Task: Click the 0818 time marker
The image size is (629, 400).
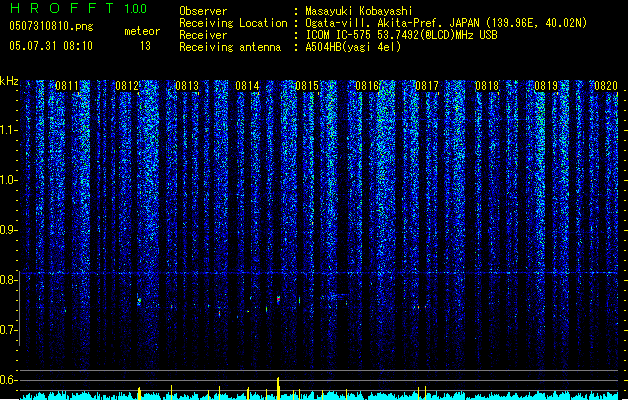Action: (x=487, y=86)
